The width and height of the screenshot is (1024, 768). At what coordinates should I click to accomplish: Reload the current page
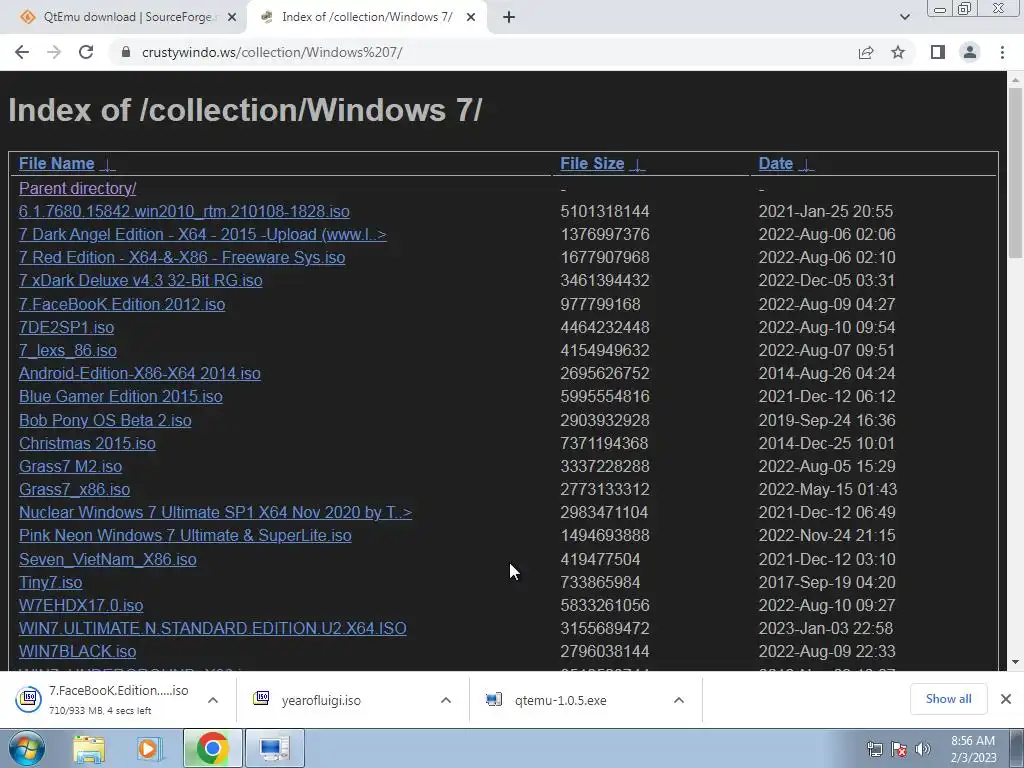tap(86, 52)
